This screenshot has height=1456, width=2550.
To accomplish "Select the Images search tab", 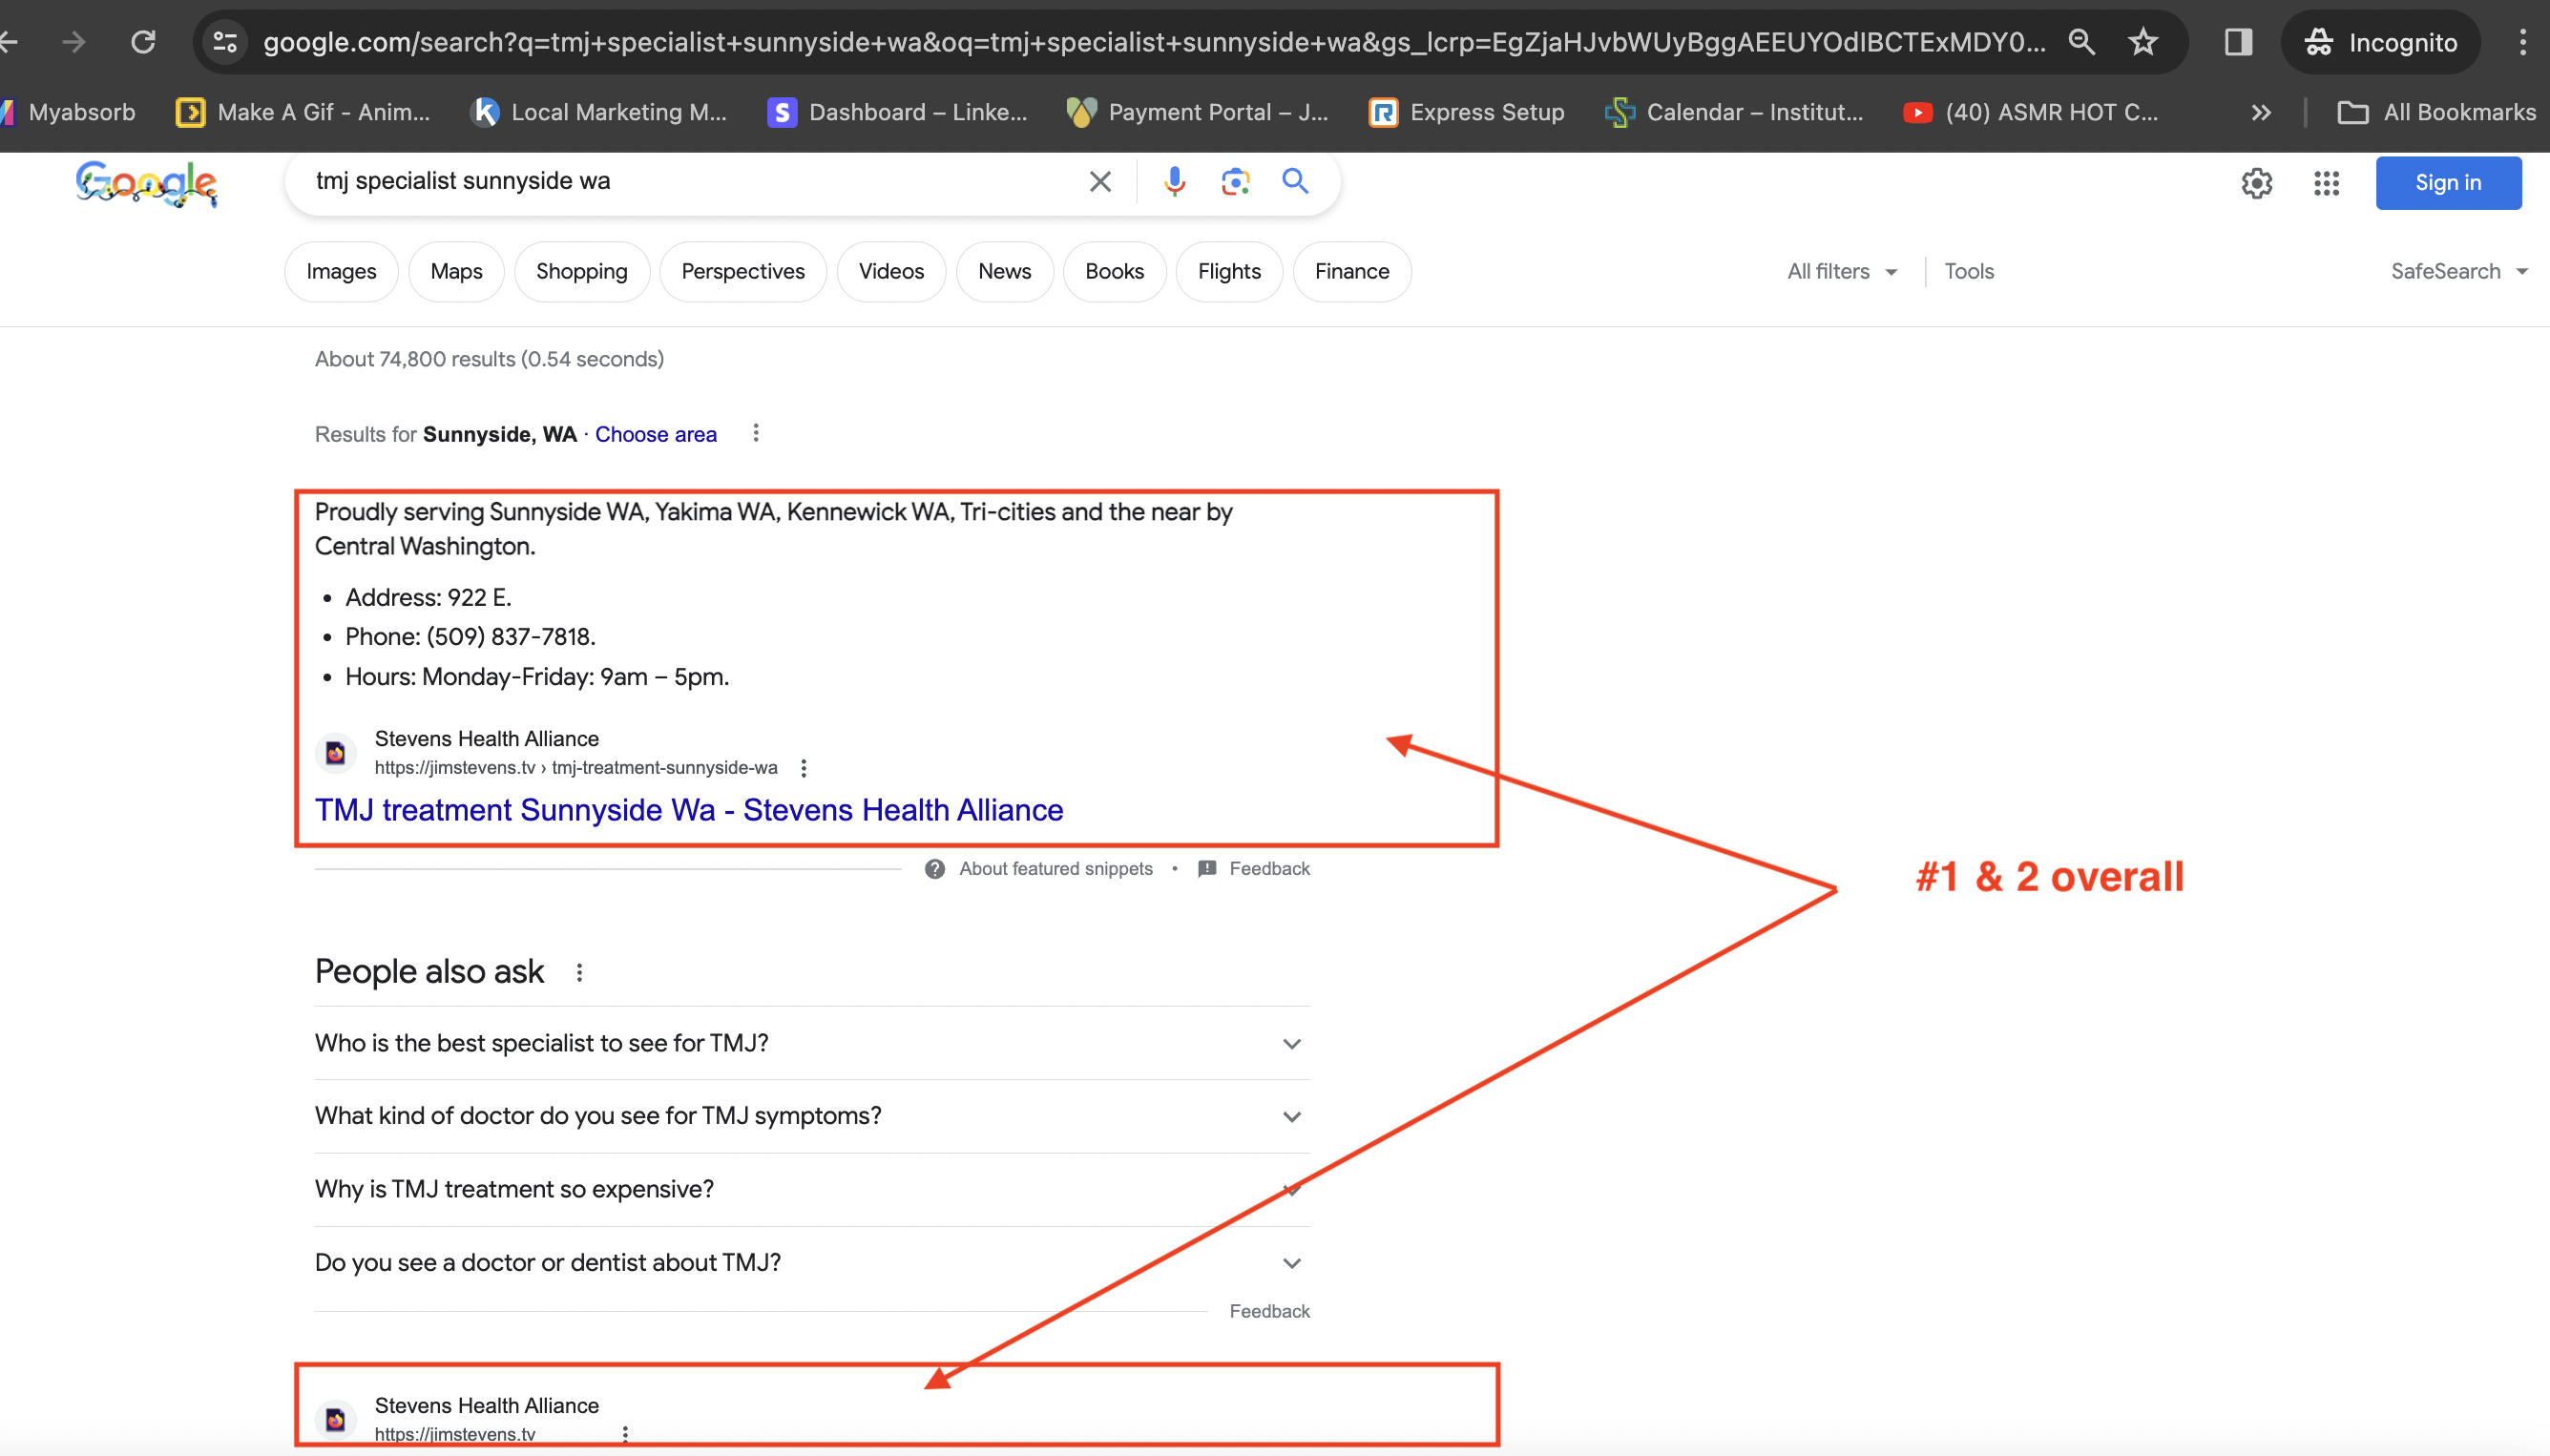I will pos(342,271).
